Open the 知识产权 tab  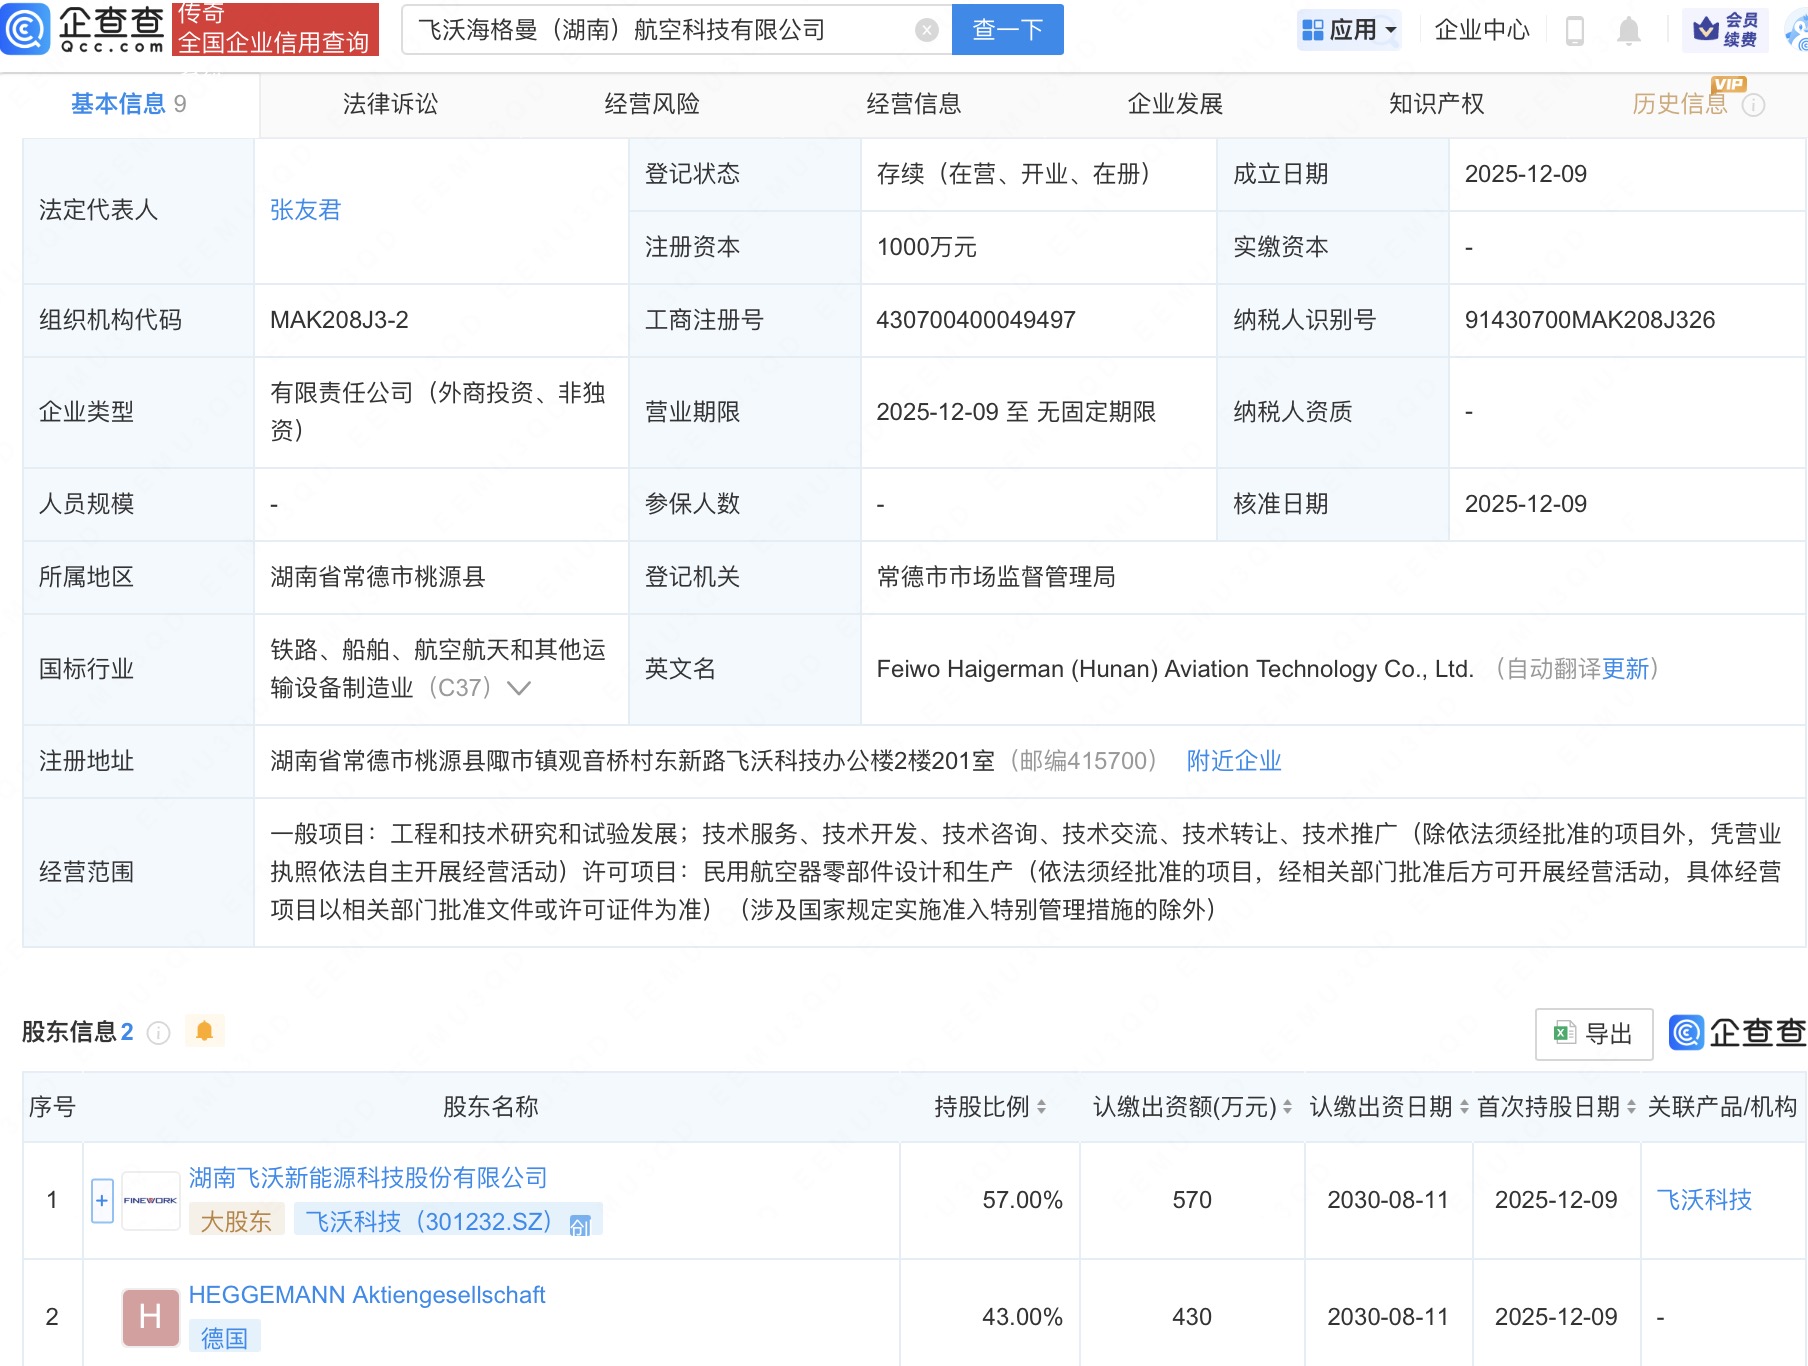1436,104
